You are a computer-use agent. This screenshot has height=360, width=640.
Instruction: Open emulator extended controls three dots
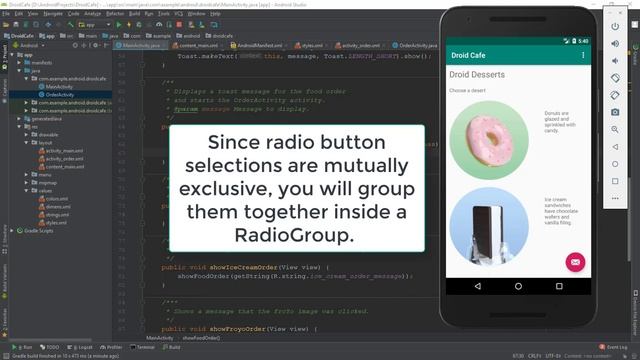[615, 198]
